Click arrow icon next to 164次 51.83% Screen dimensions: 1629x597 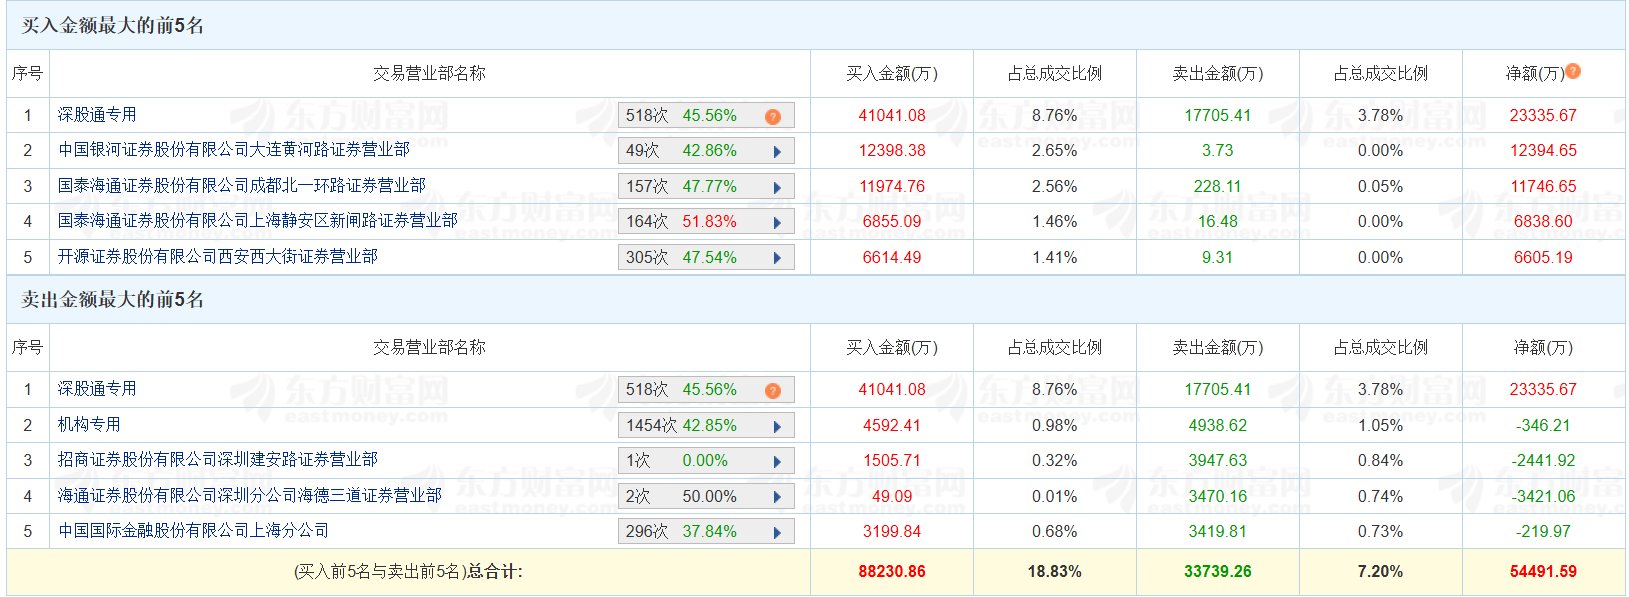point(777,222)
